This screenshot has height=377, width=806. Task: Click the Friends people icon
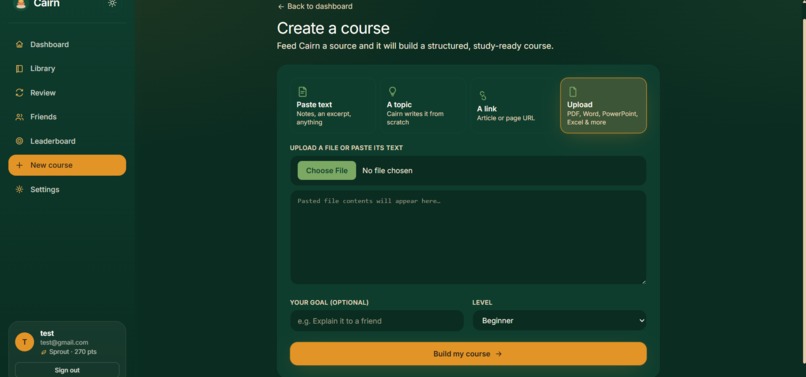tap(20, 117)
